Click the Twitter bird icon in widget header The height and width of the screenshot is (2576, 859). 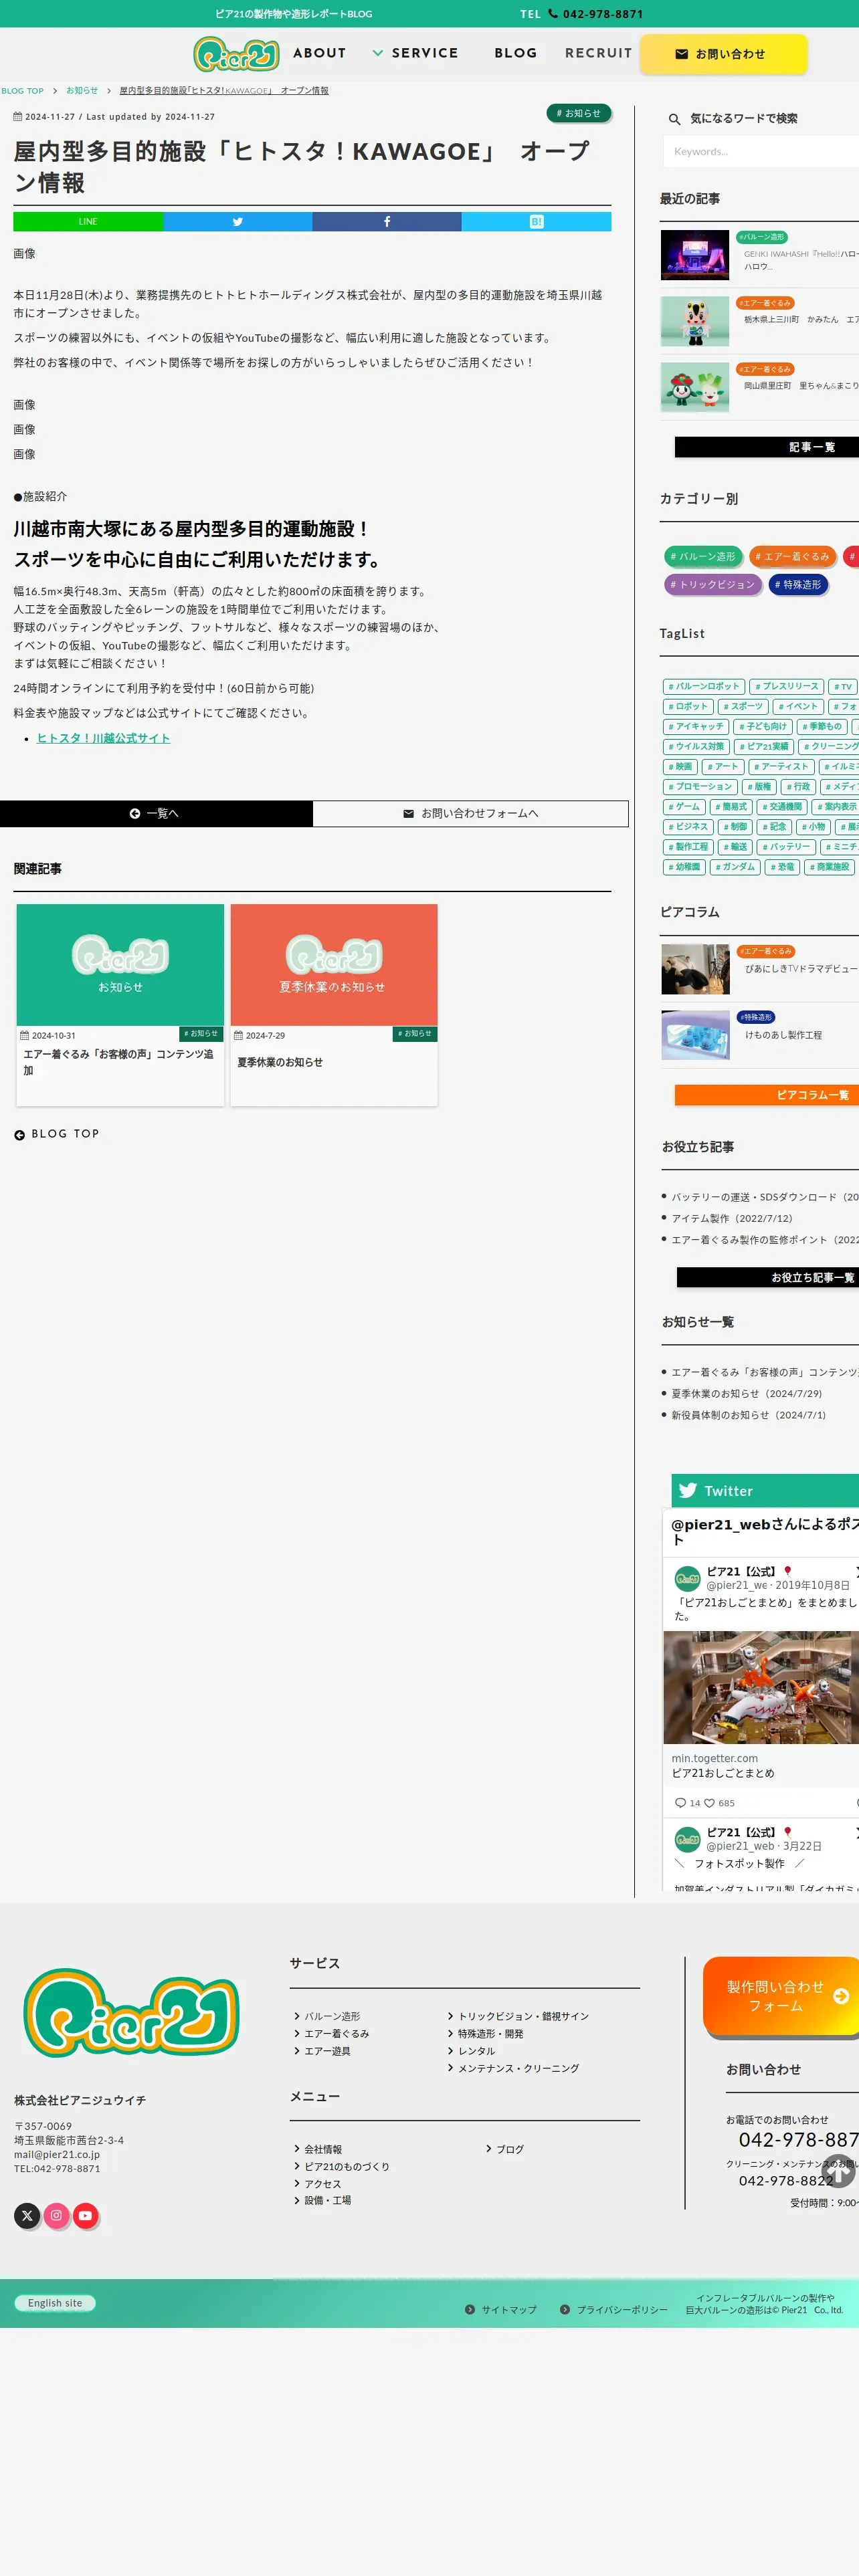[x=688, y=1490]
